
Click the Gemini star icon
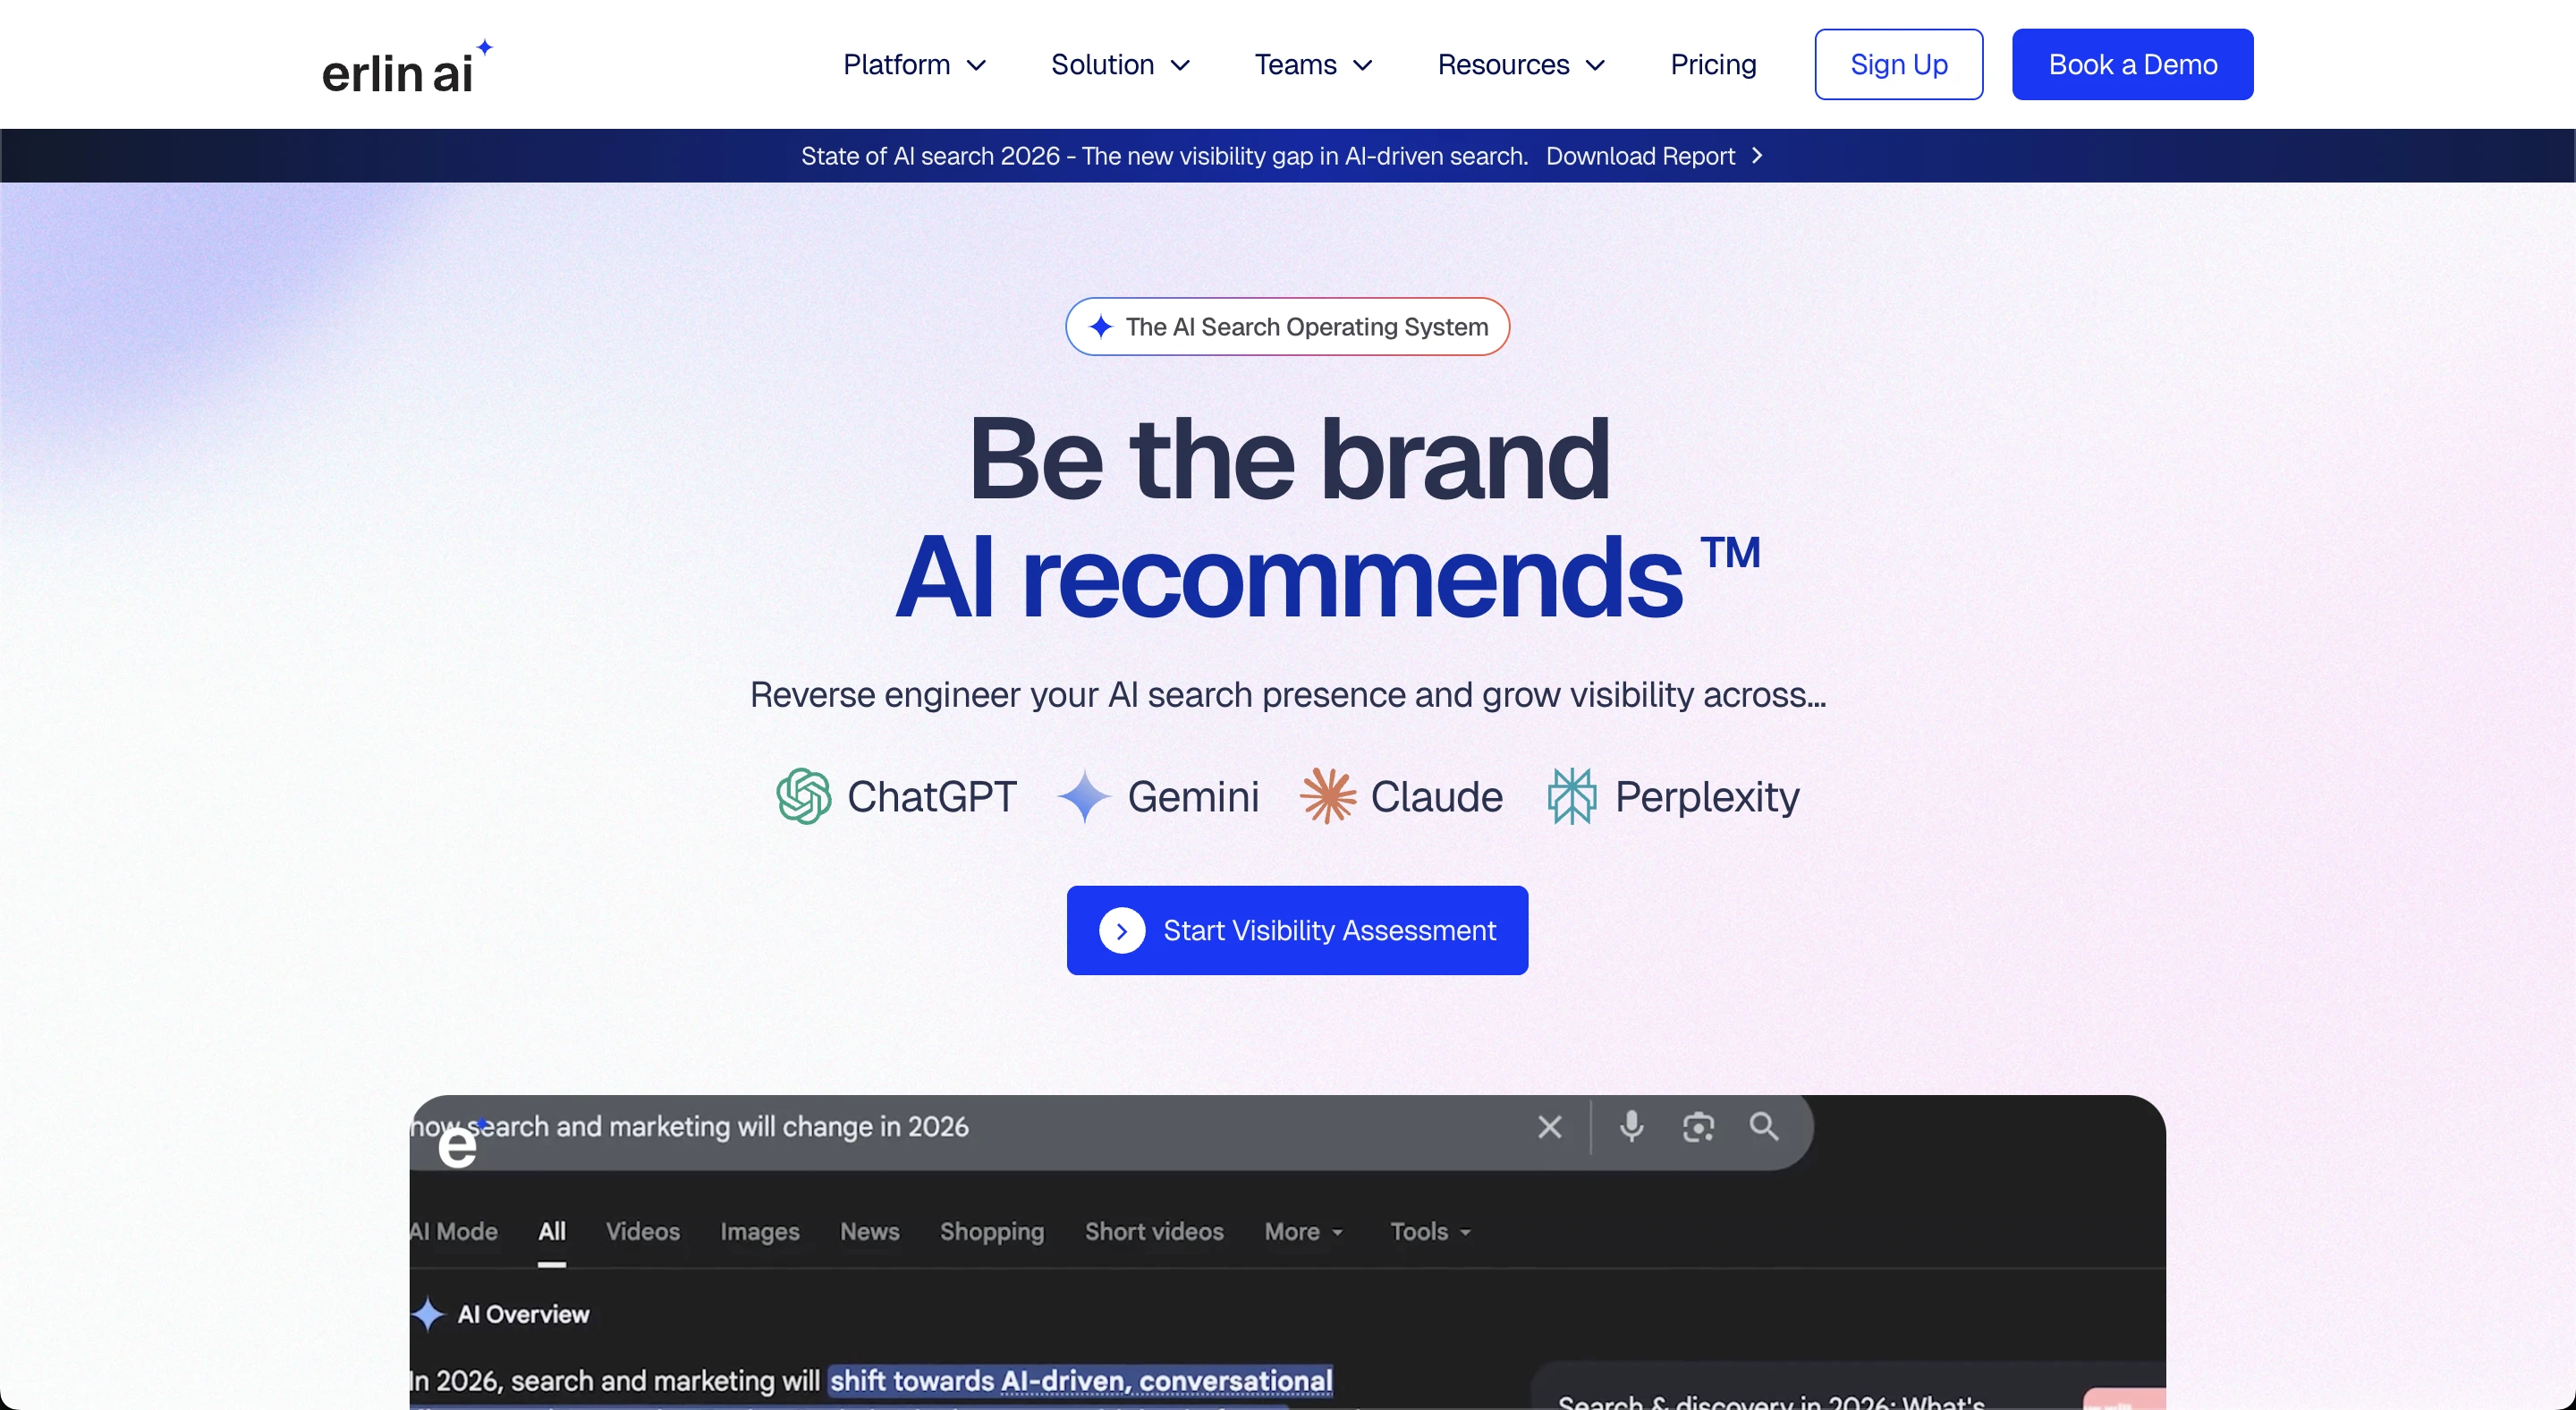pos(1084,796)
